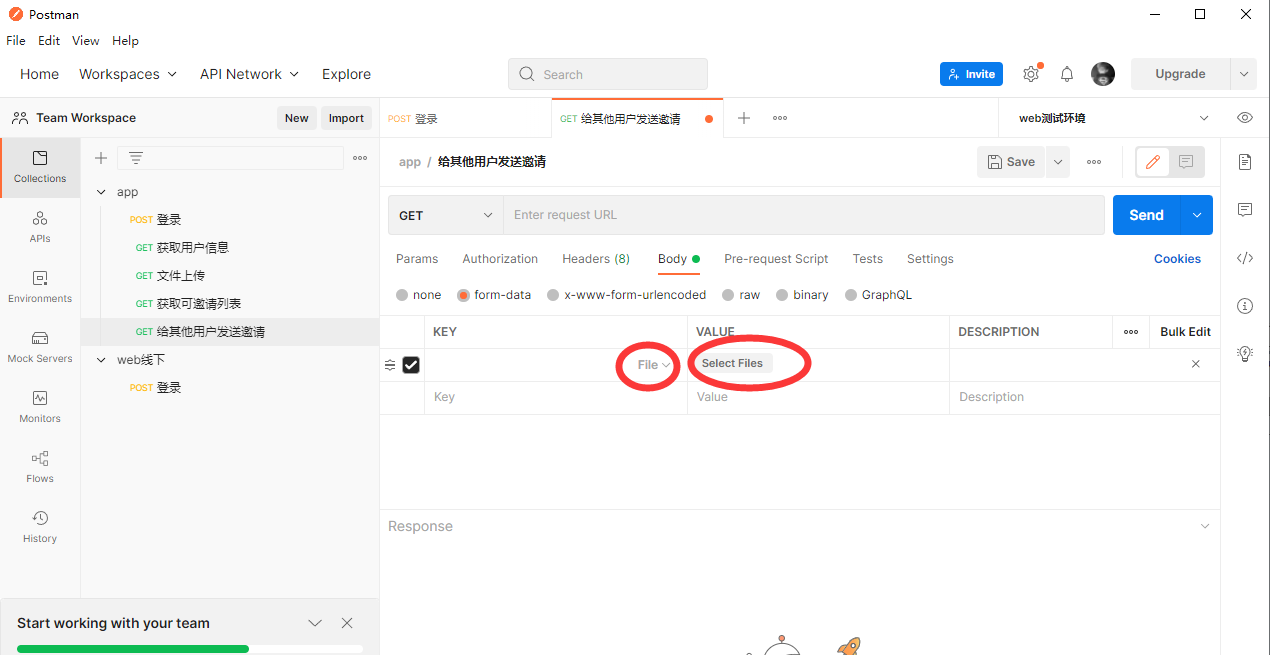Image resolution: width=1270 pixels, height=655 pixels.
Task: Open the Comments icon on right sidebar
Action: [x=1245, y=209]
